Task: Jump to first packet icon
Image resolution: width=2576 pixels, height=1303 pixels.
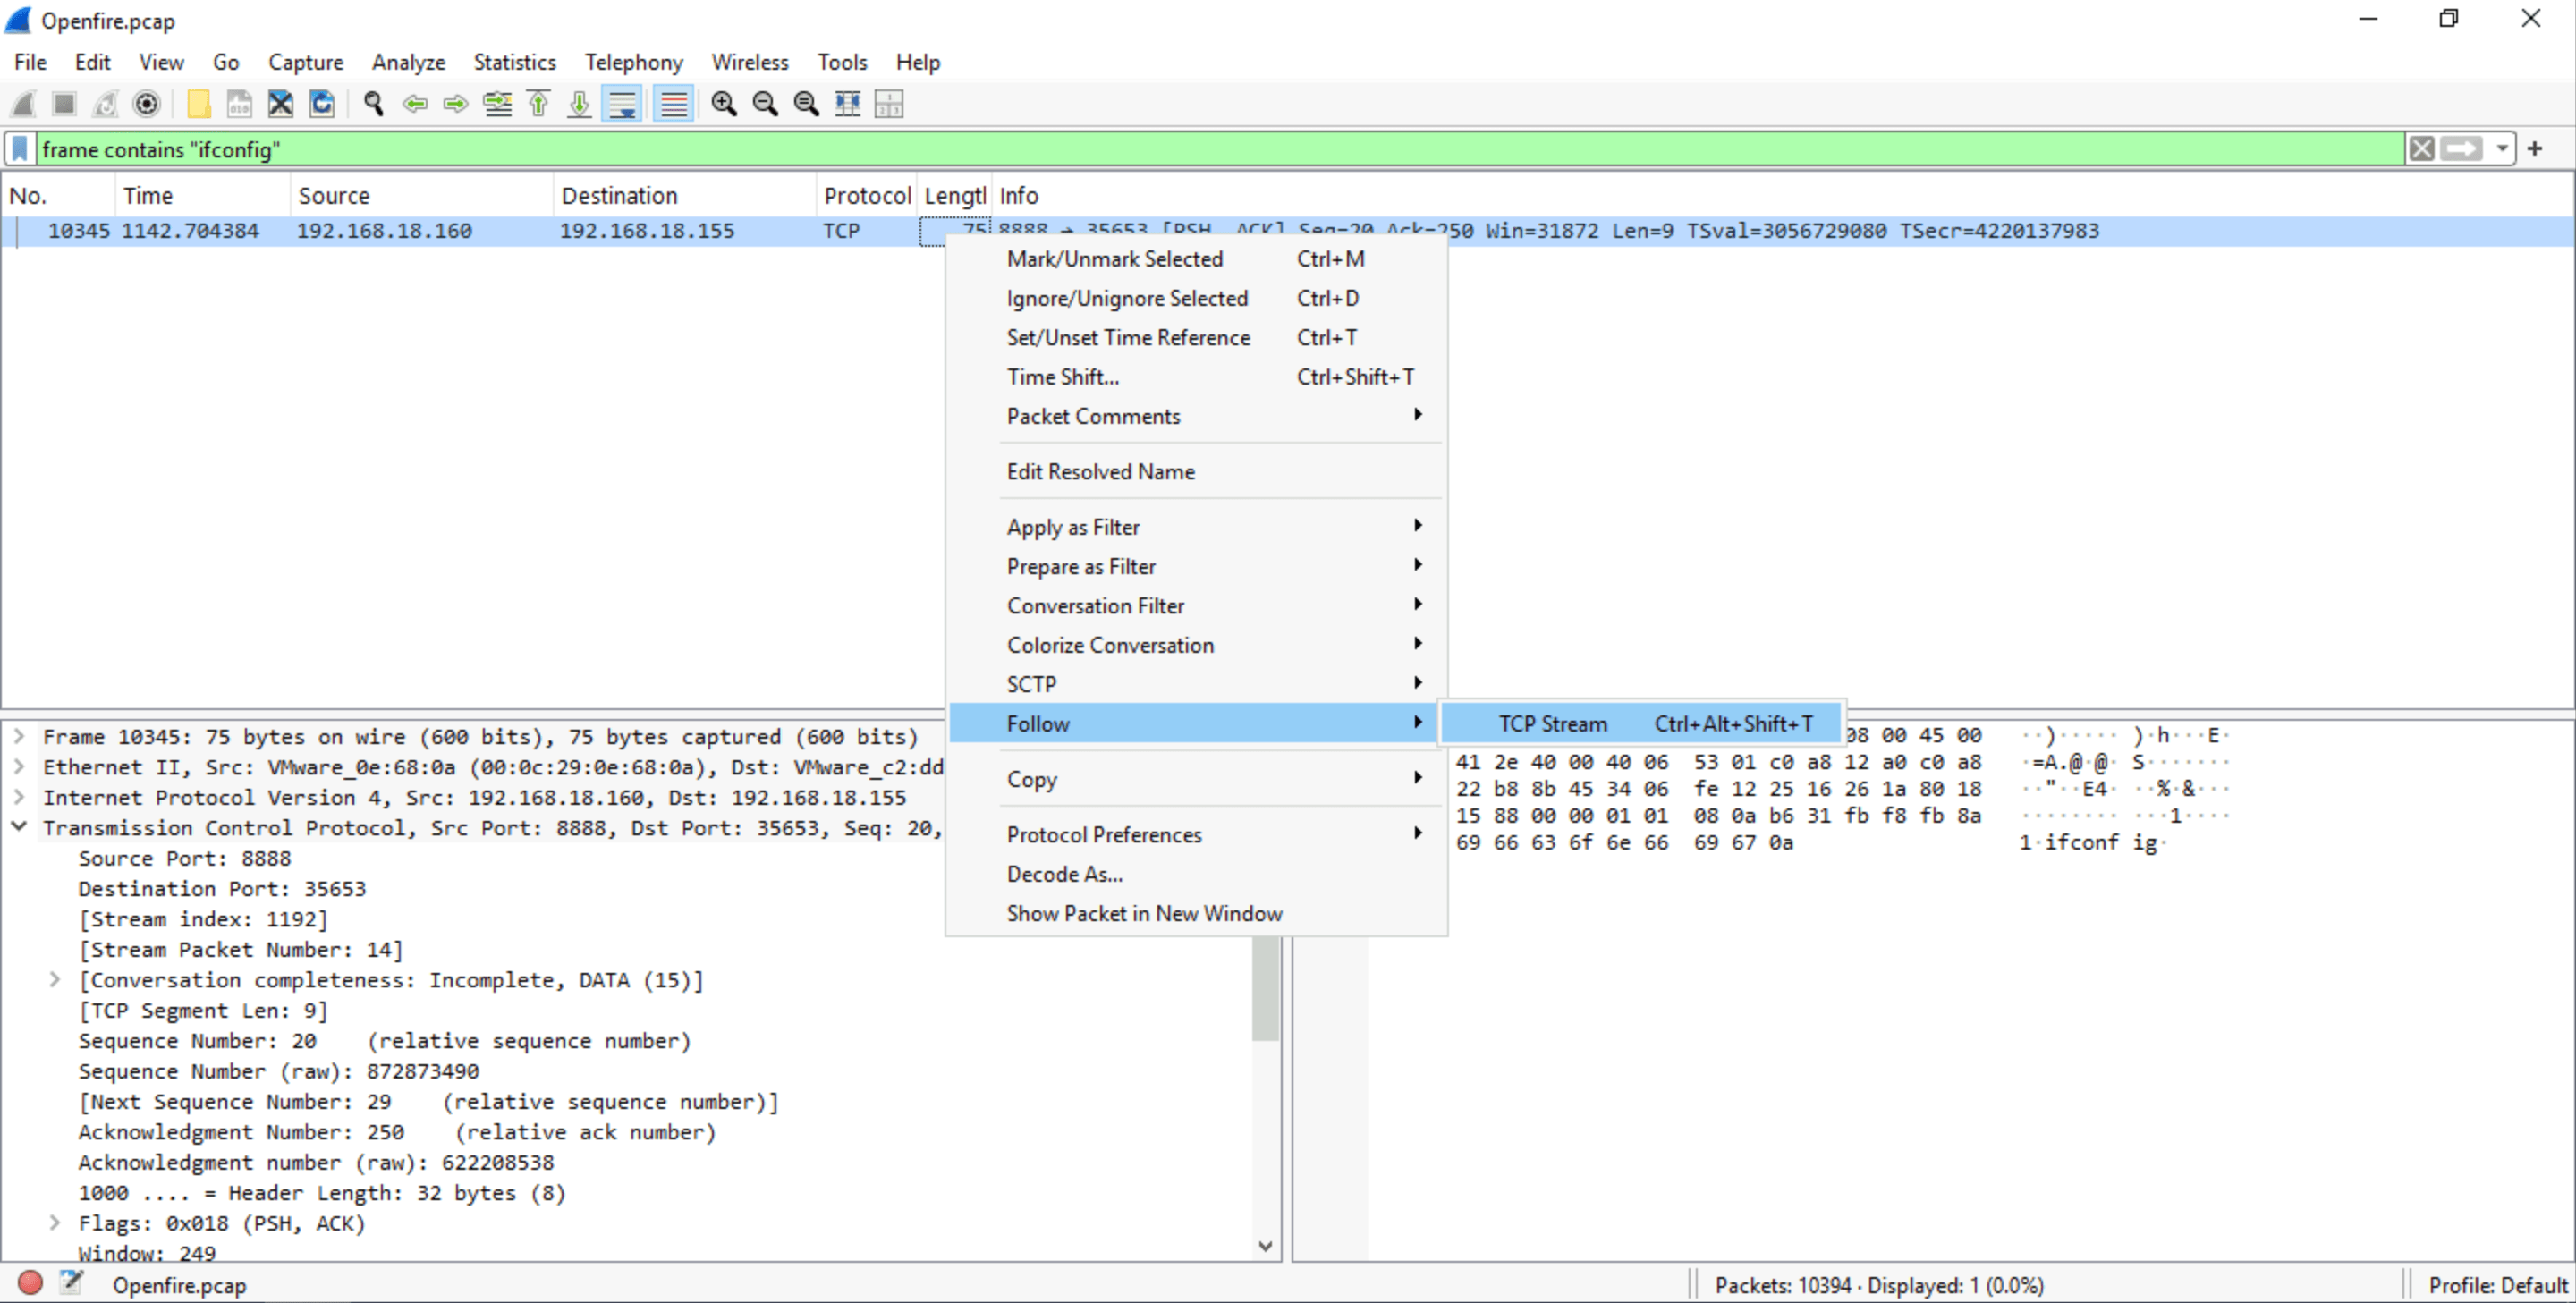Action: tap(538, 104)
